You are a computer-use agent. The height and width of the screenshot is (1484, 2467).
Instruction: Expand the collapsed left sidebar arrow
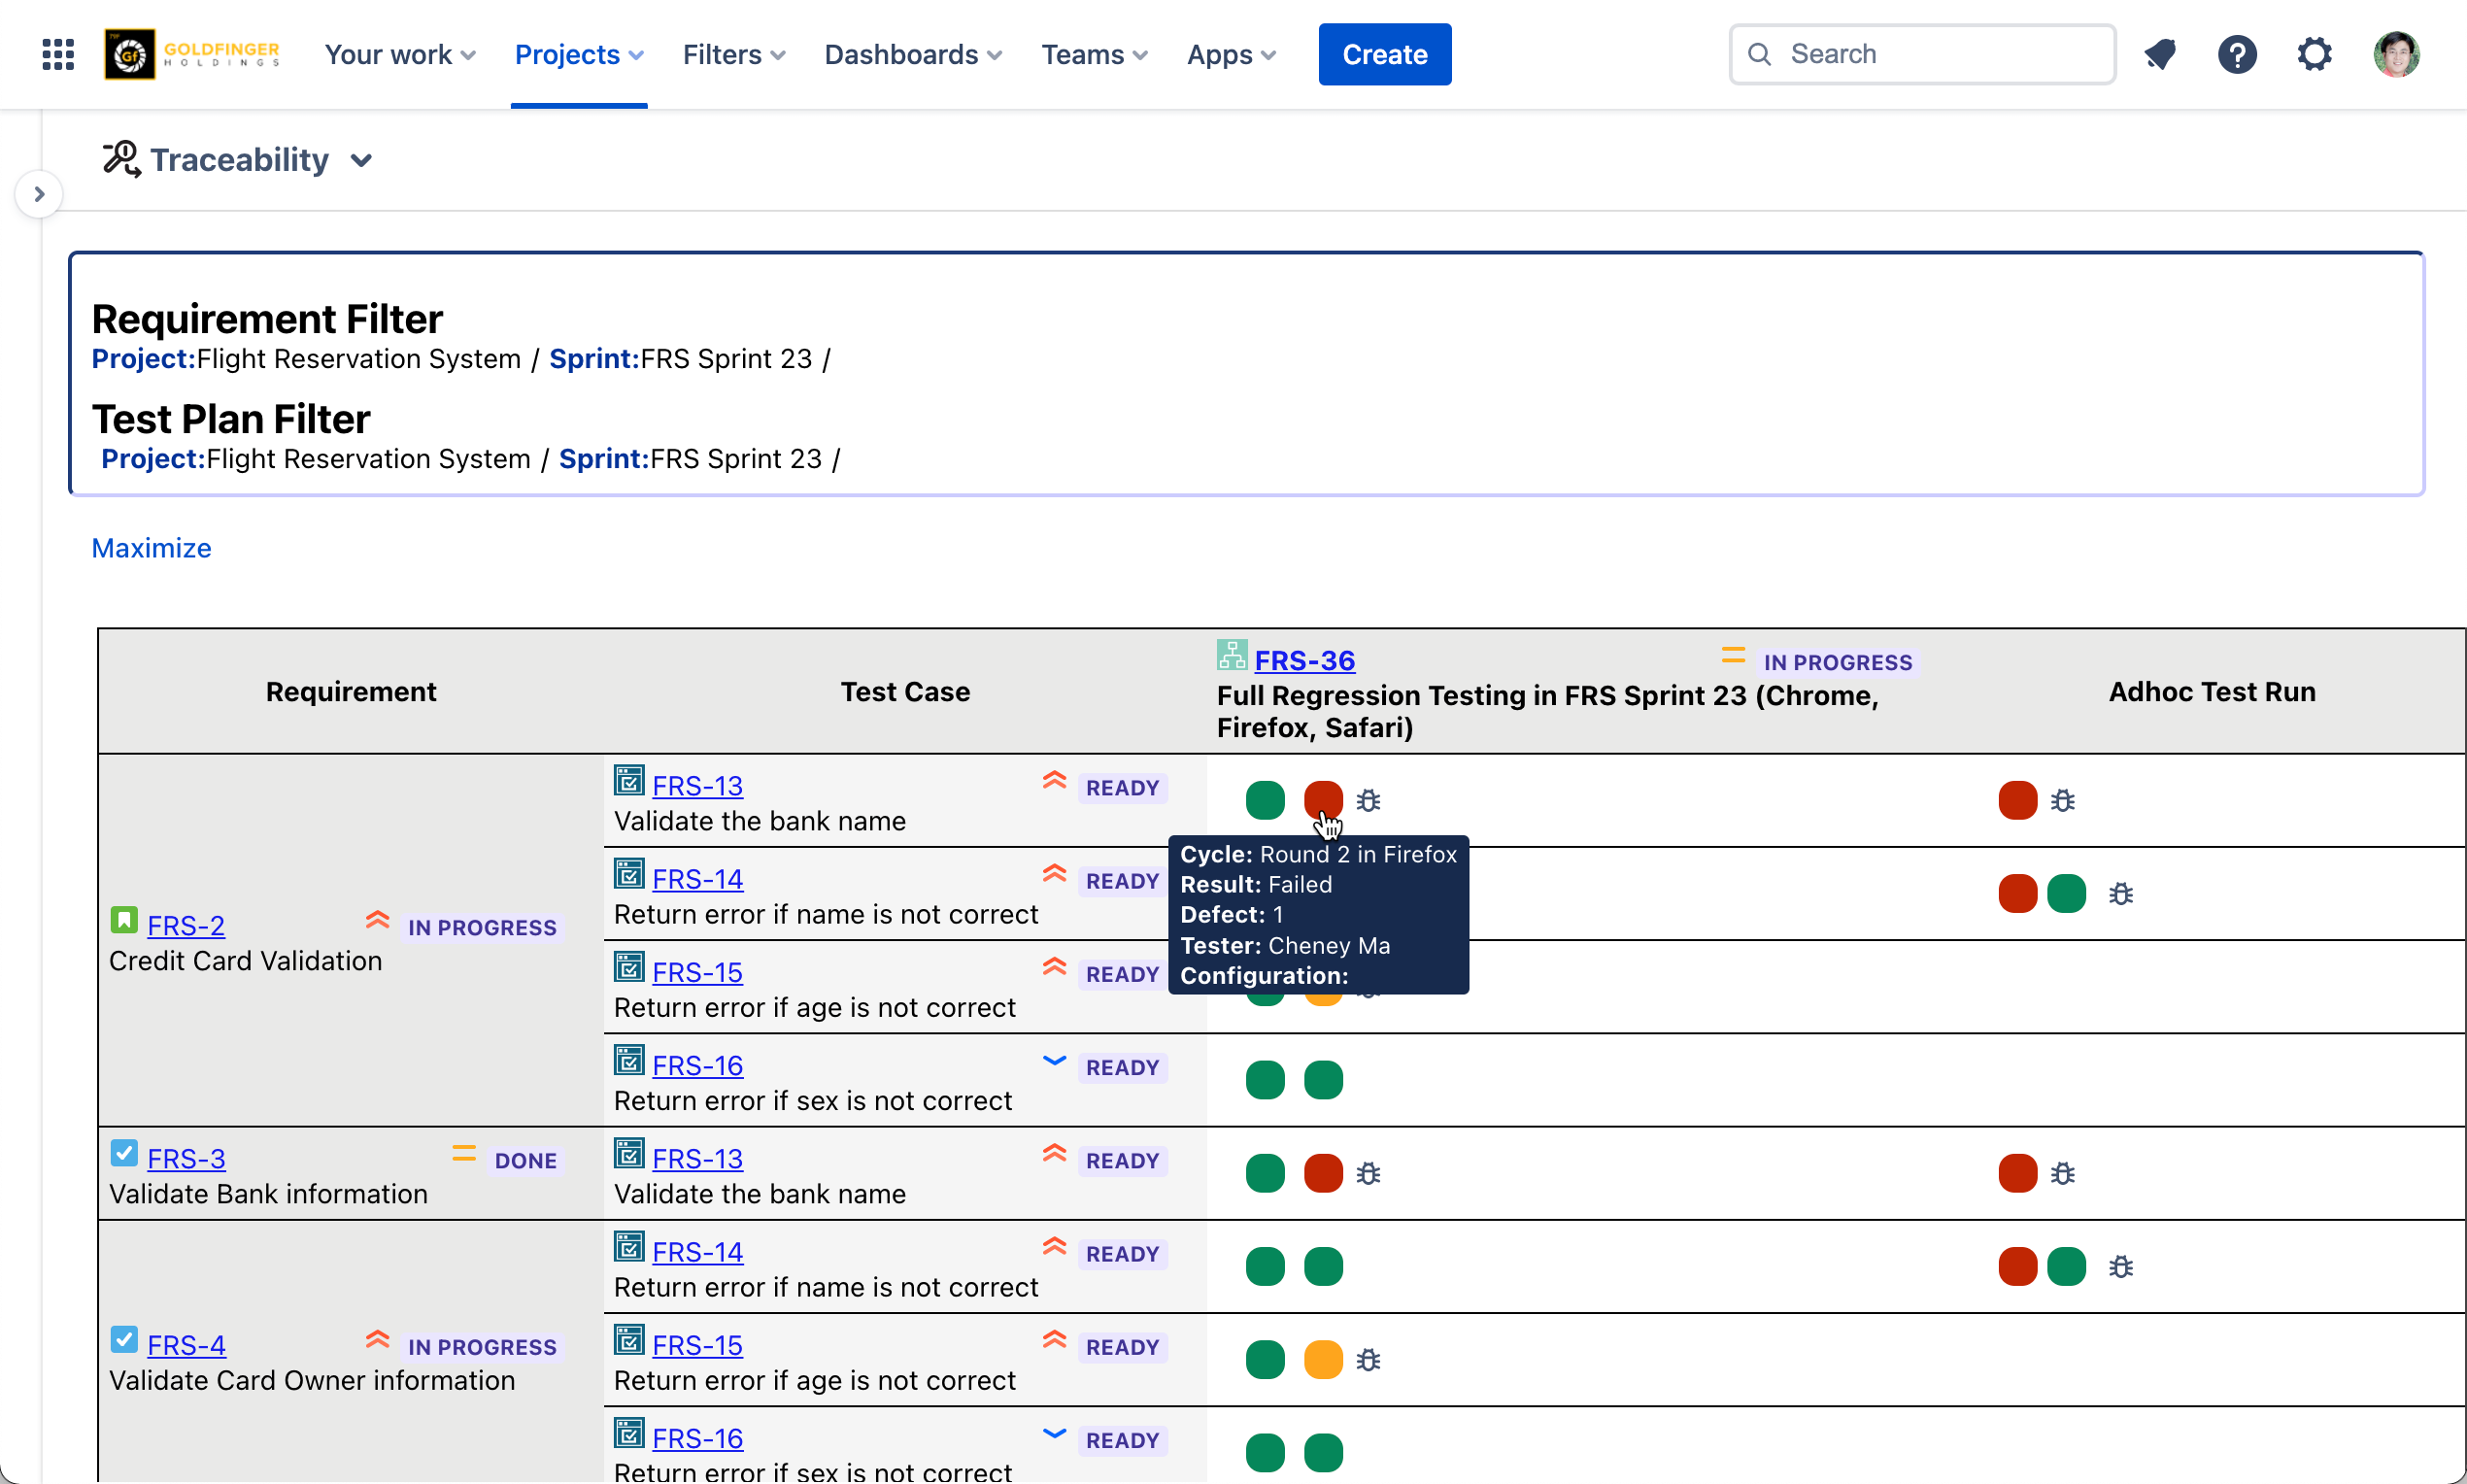click(x=39, y=194)
